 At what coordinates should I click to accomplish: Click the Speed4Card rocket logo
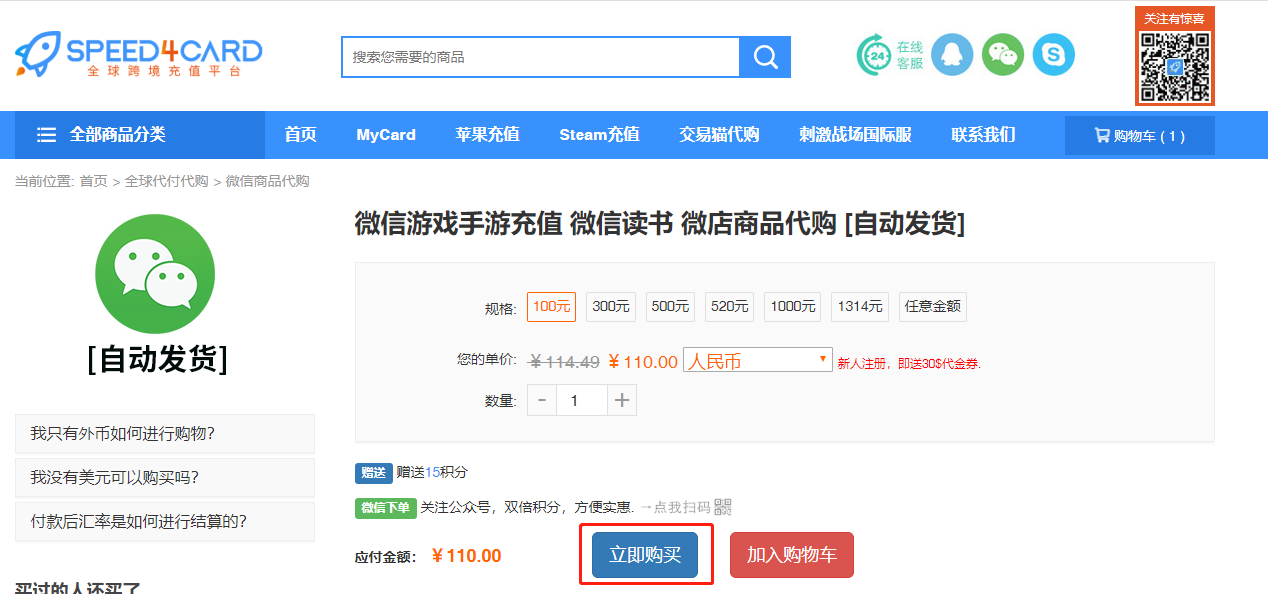tap(138, 56)
